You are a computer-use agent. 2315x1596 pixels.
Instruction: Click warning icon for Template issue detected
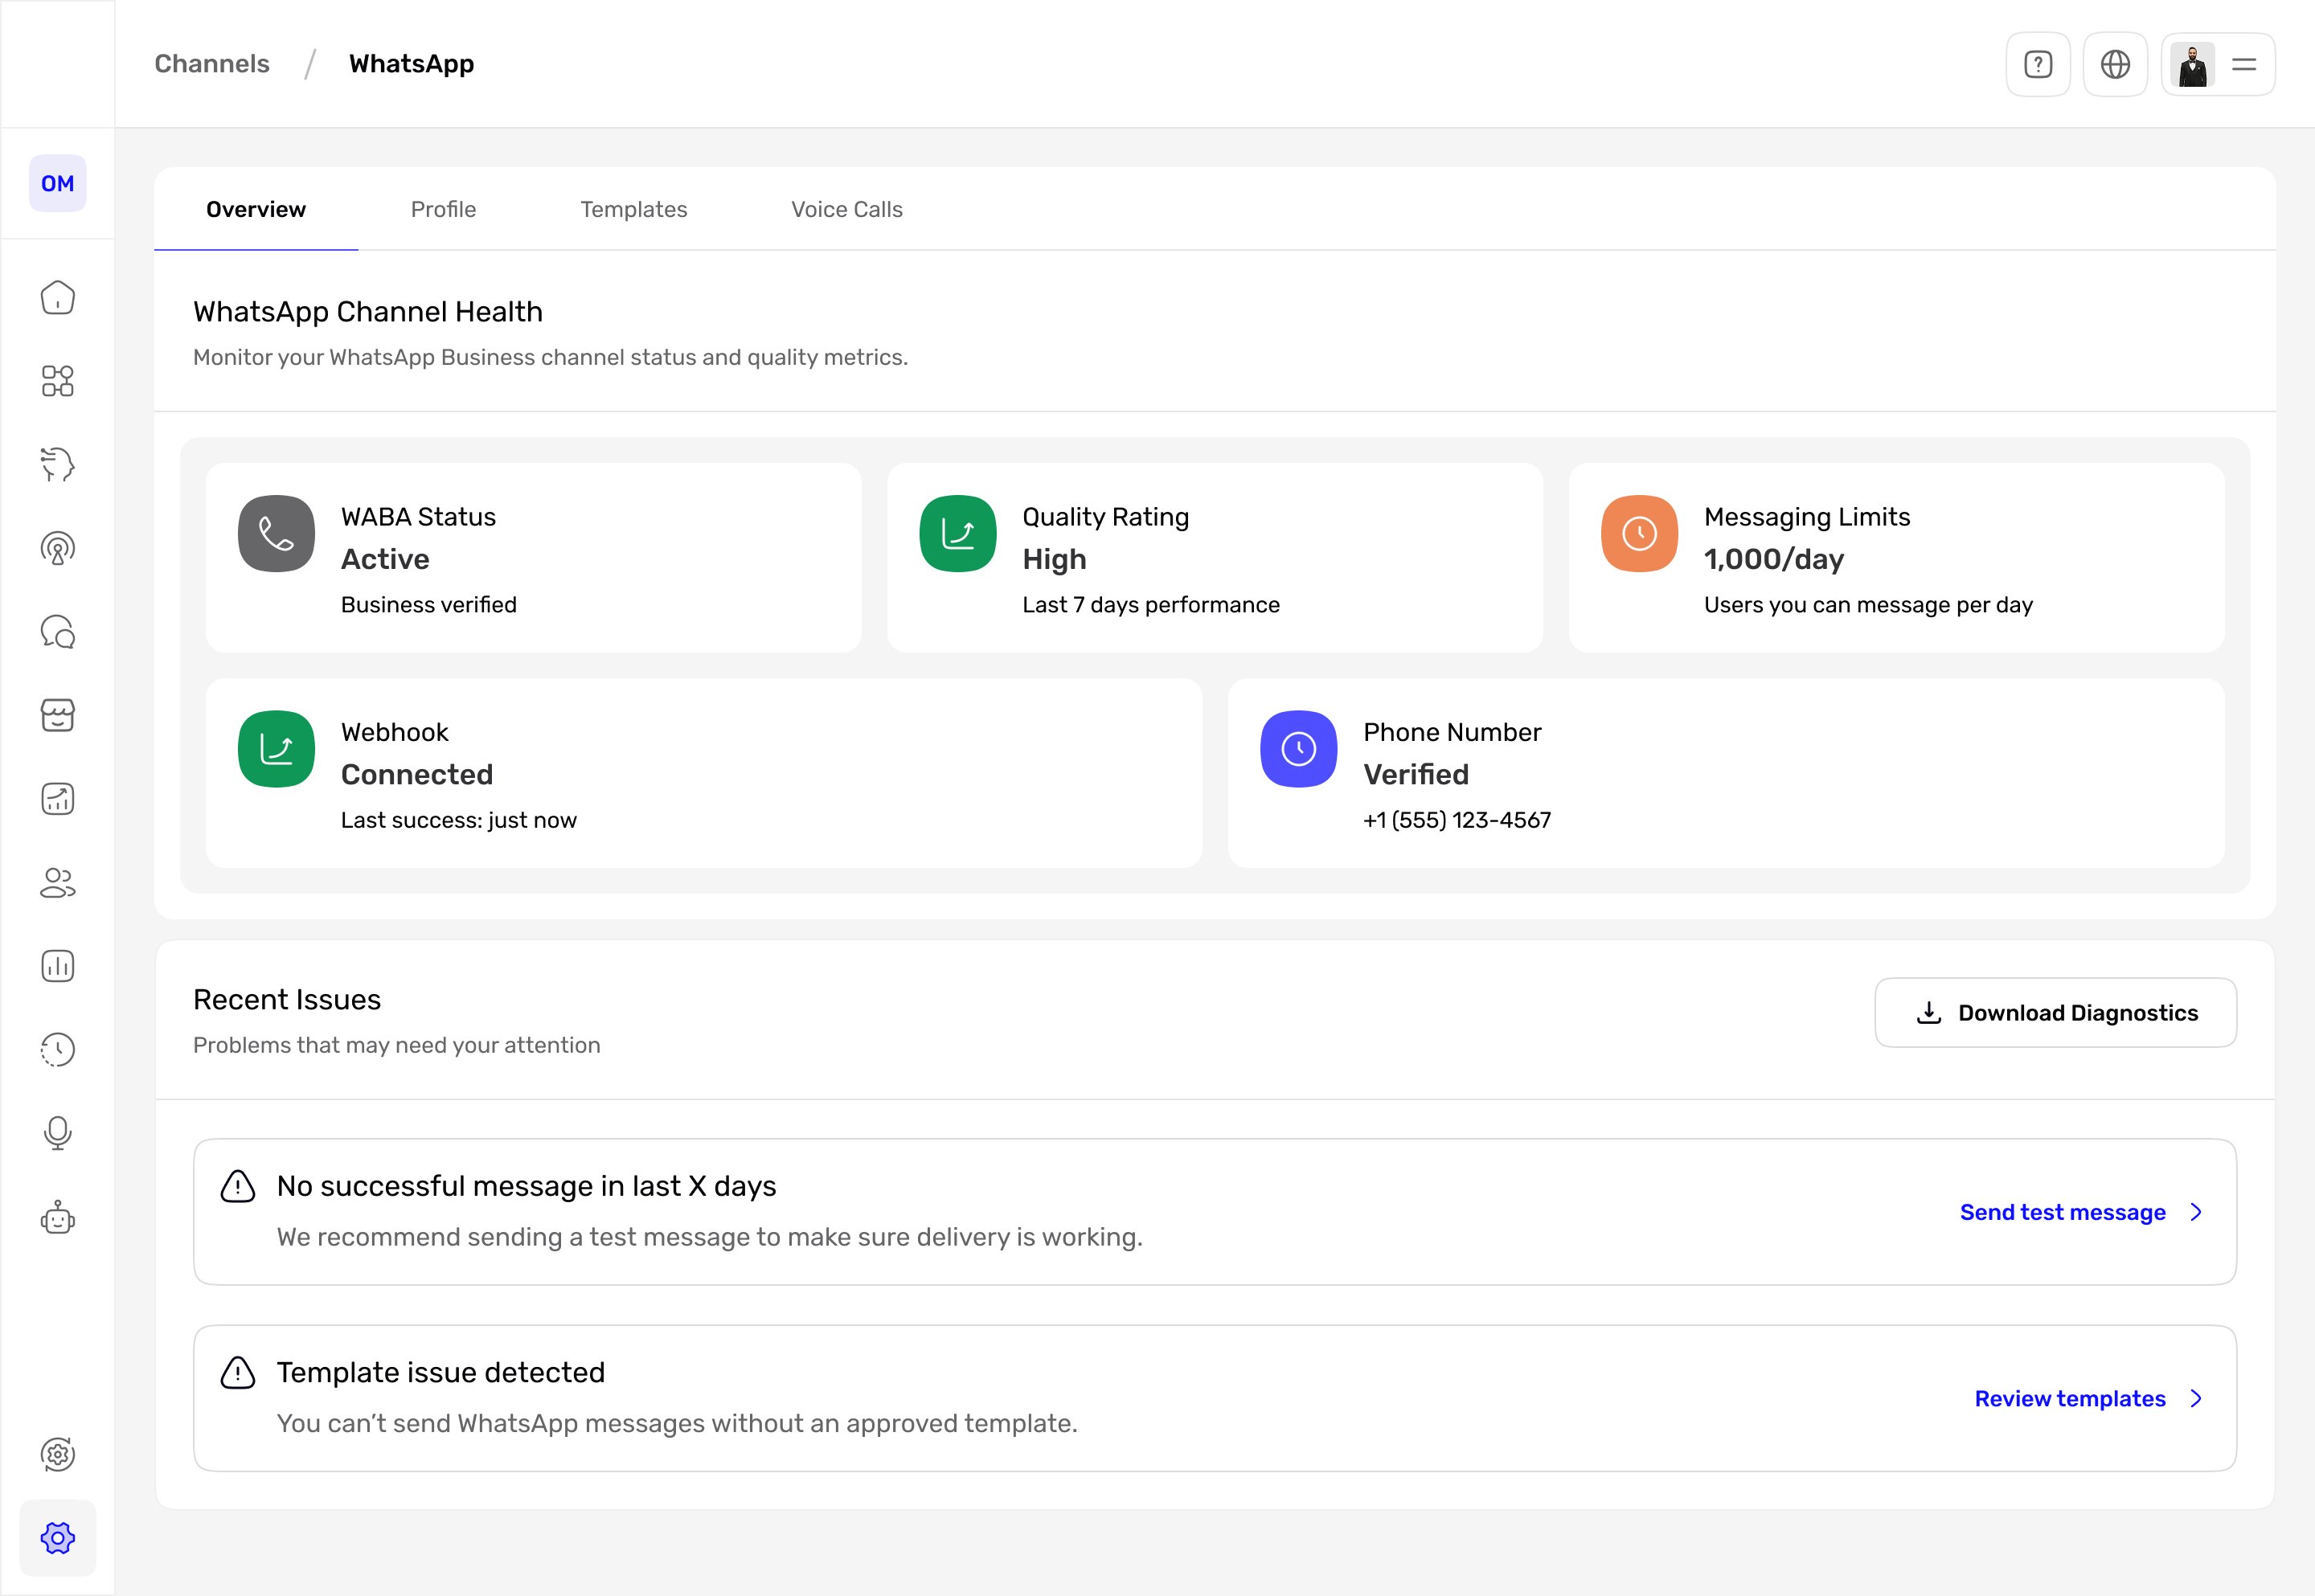click(237, 1373)
